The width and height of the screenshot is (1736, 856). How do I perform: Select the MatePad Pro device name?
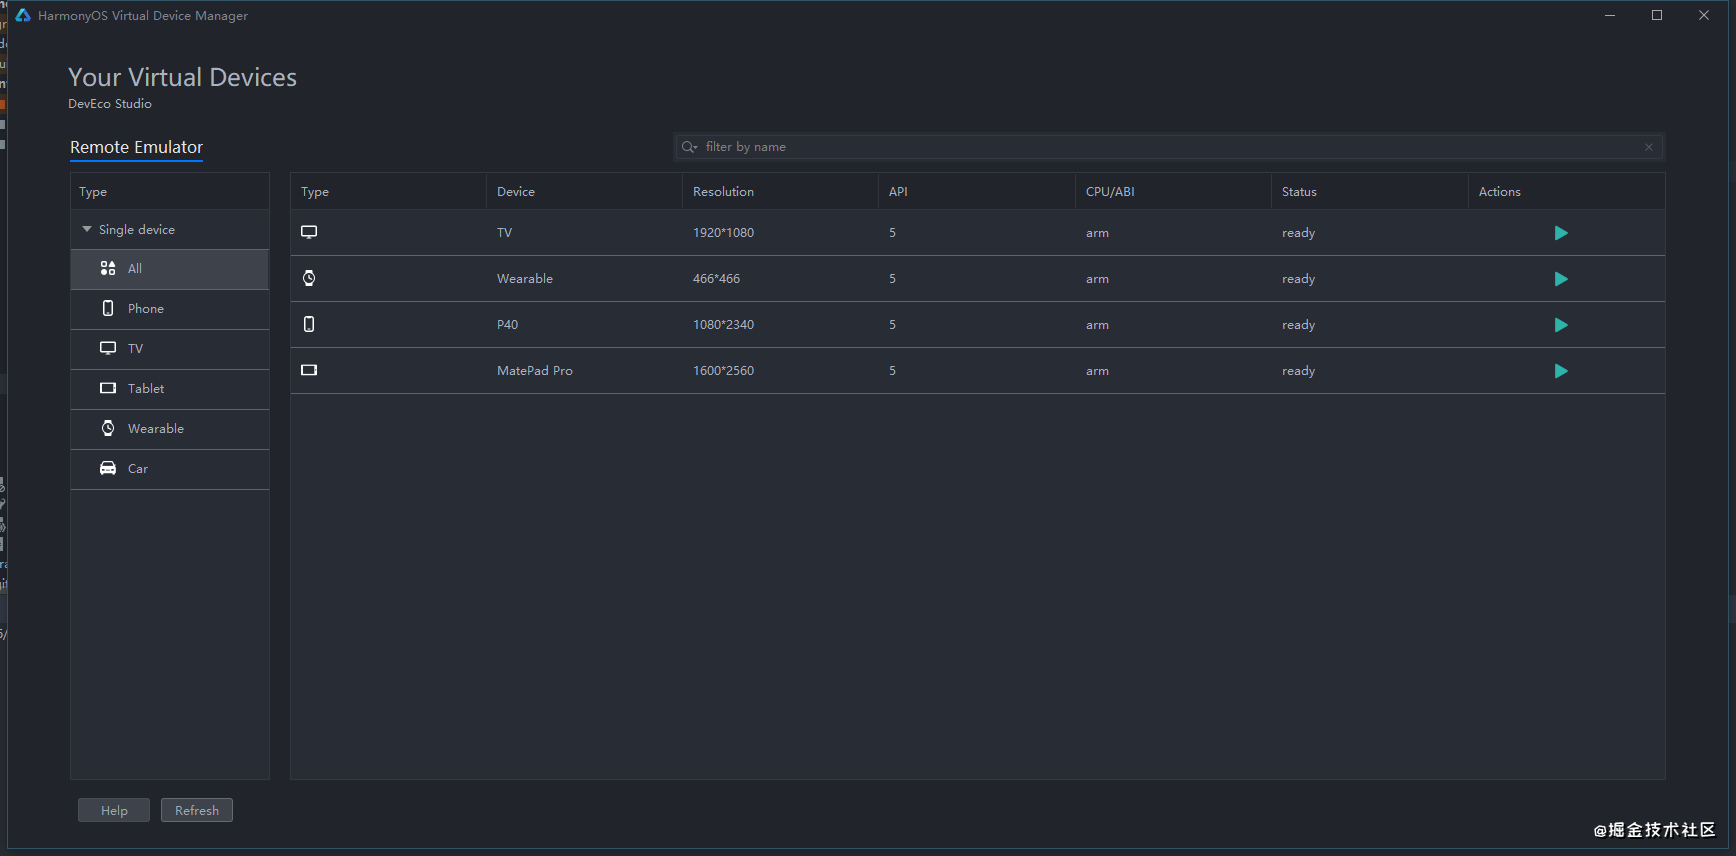tap(535, 371)
